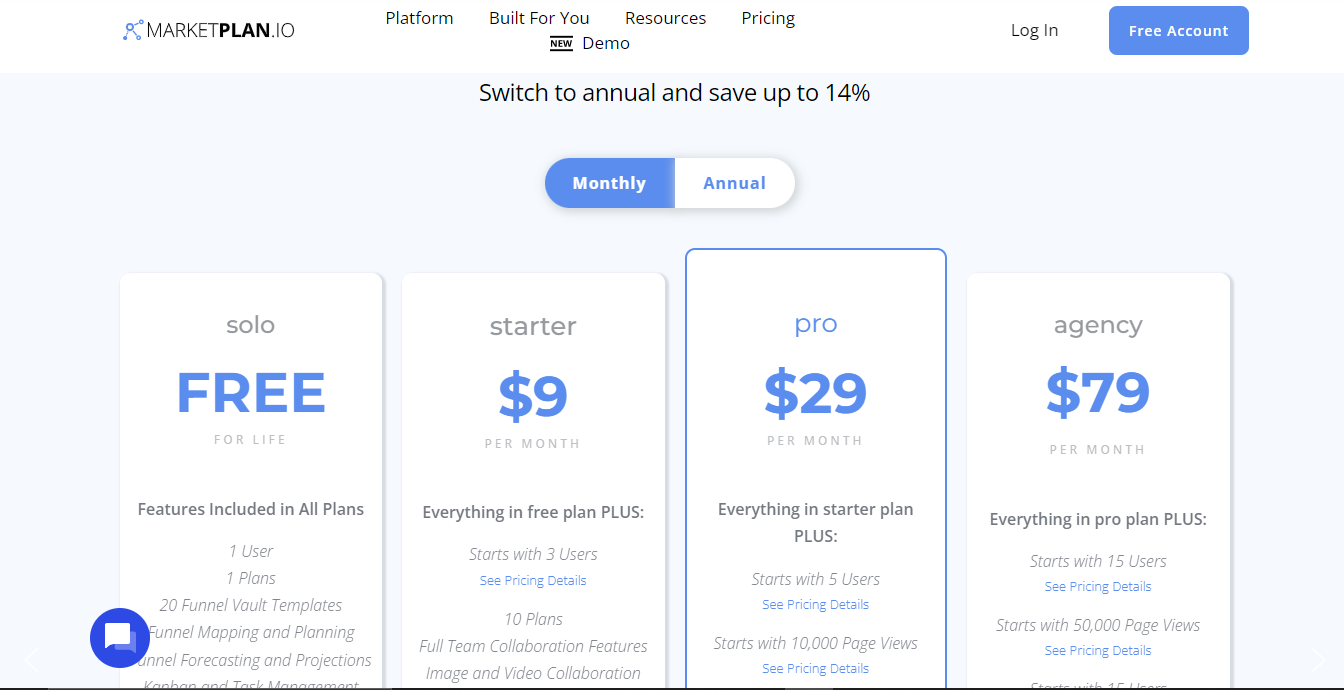
Task: See Pricing Details under 50,000 Page Views
Action: point(1098,651)
